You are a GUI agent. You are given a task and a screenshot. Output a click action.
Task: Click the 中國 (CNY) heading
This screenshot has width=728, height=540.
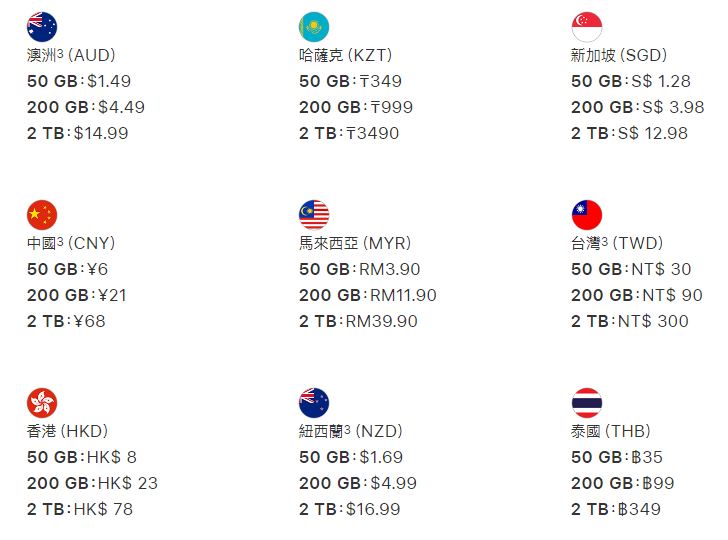pyautogui.click(x=71, y=243)
